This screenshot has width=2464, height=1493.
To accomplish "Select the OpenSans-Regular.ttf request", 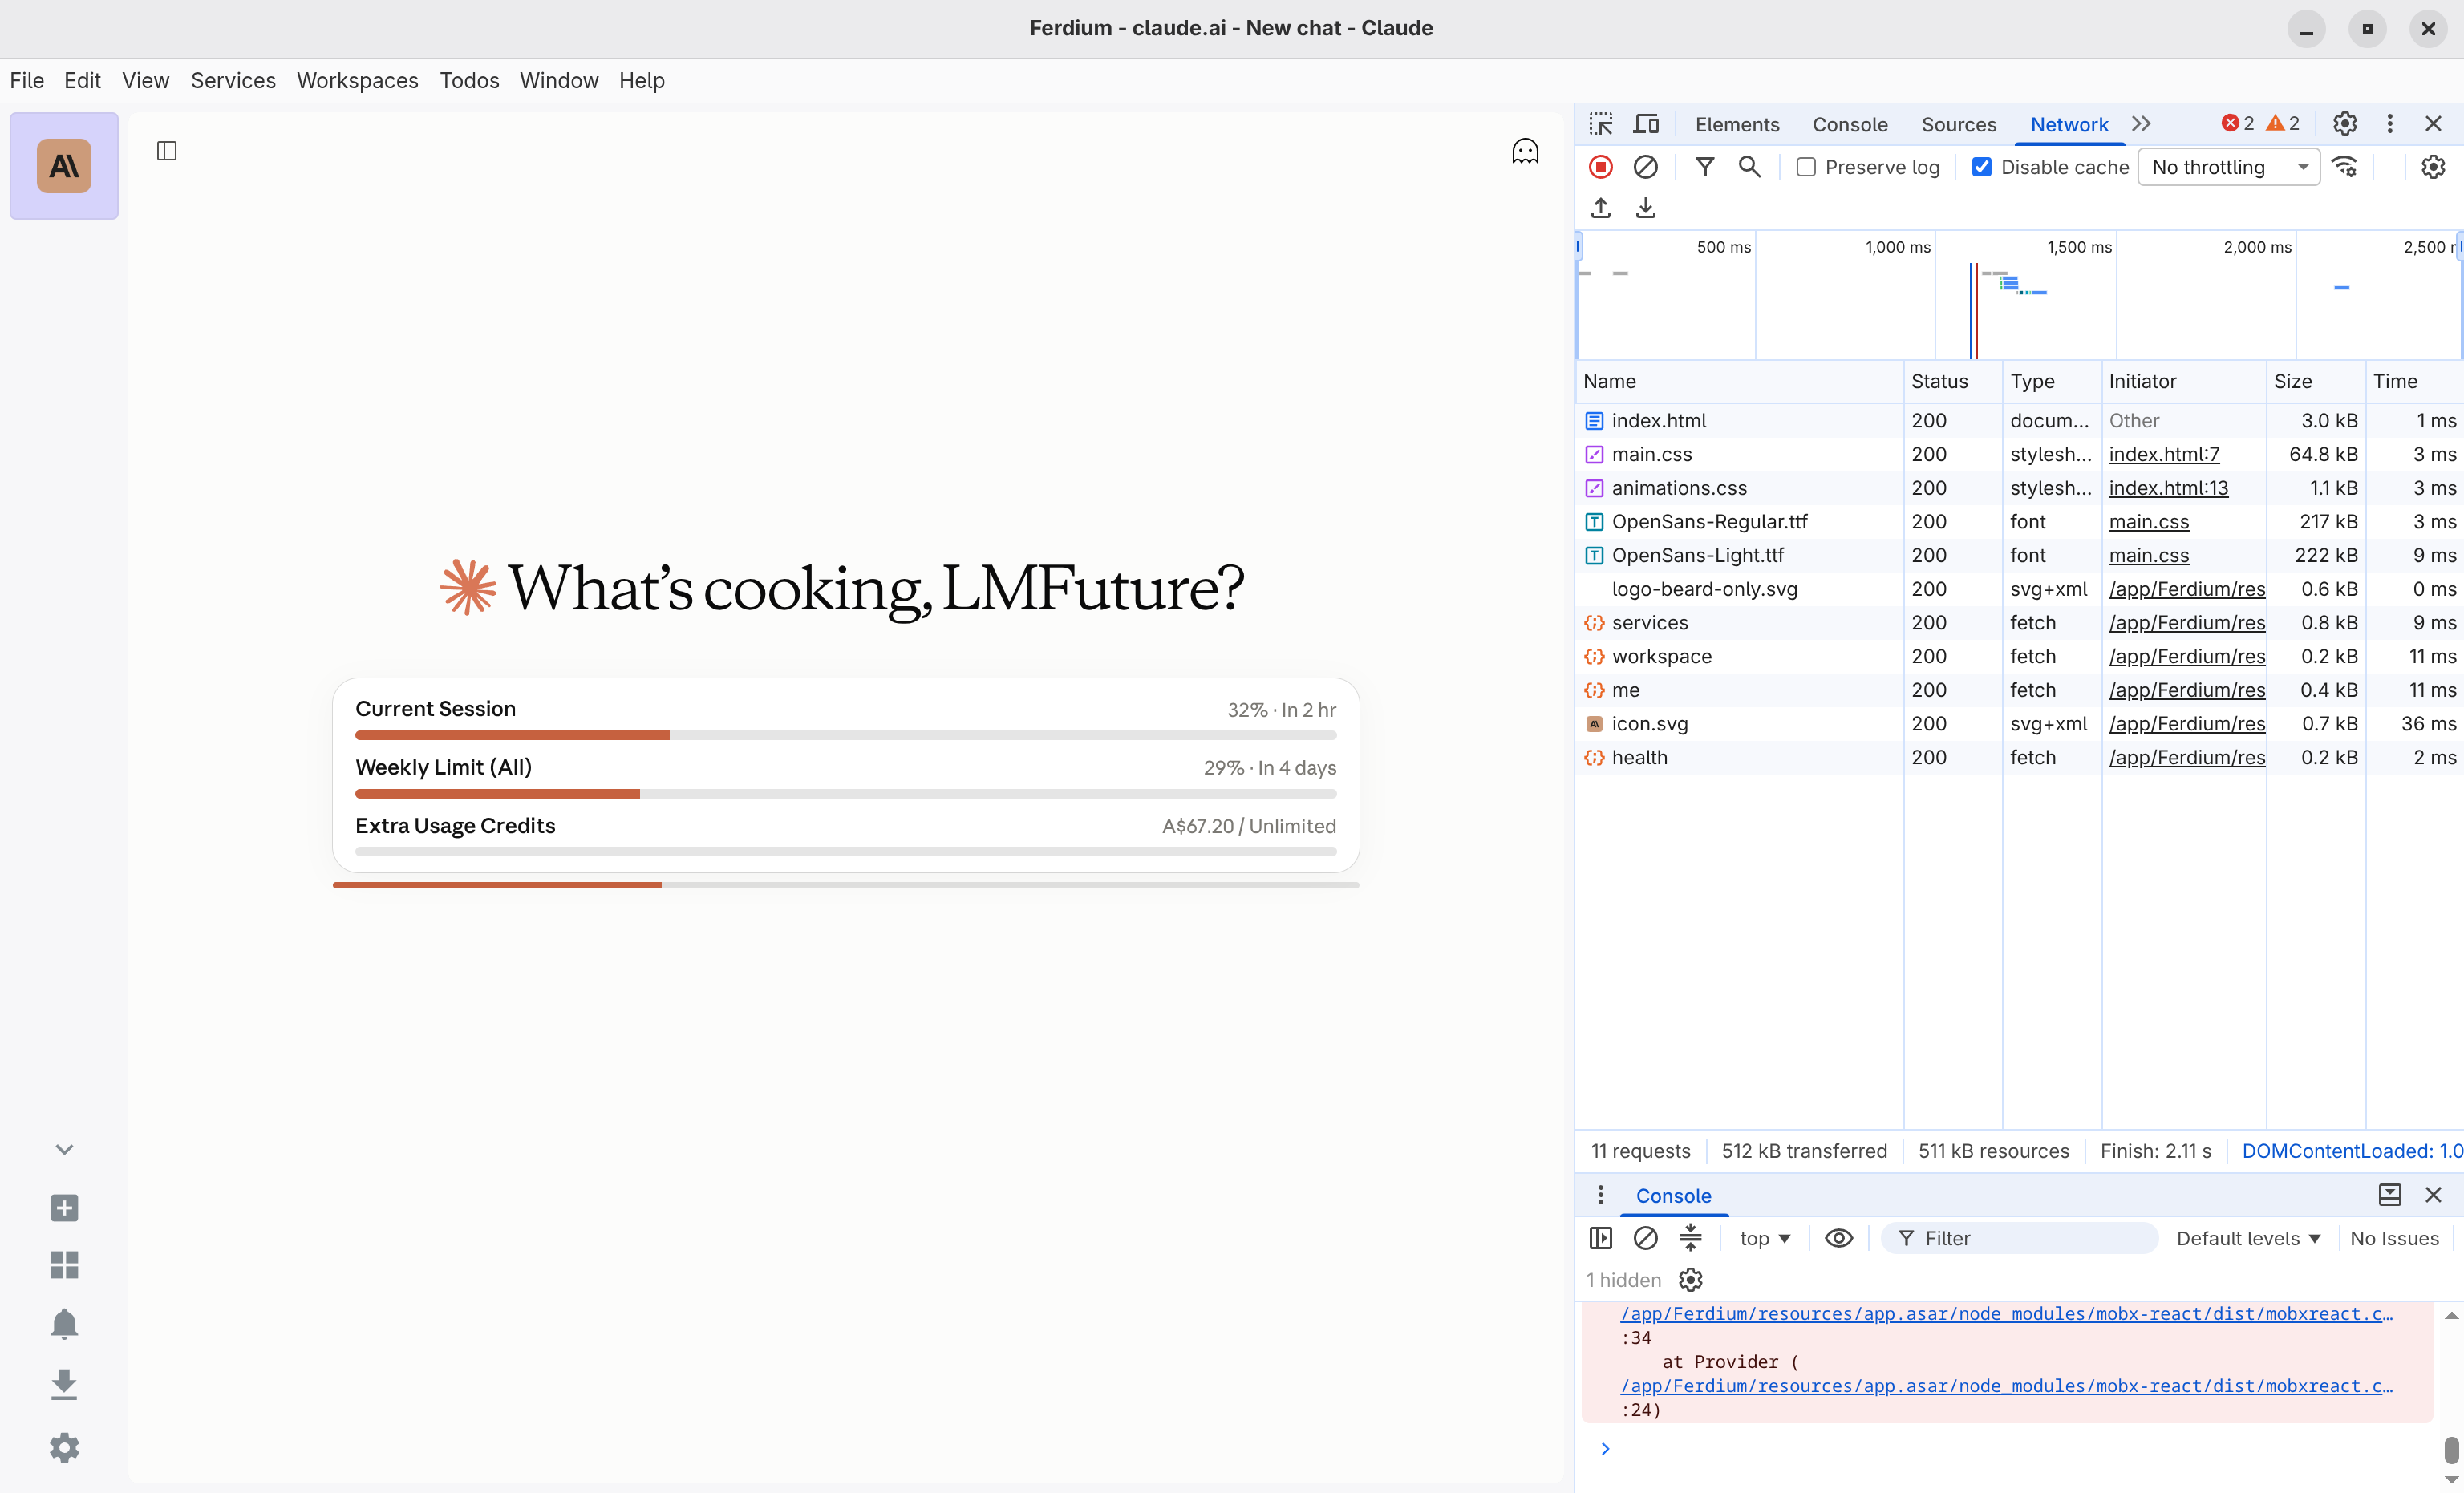I will pyautogui.click(x=2019, y=522).
